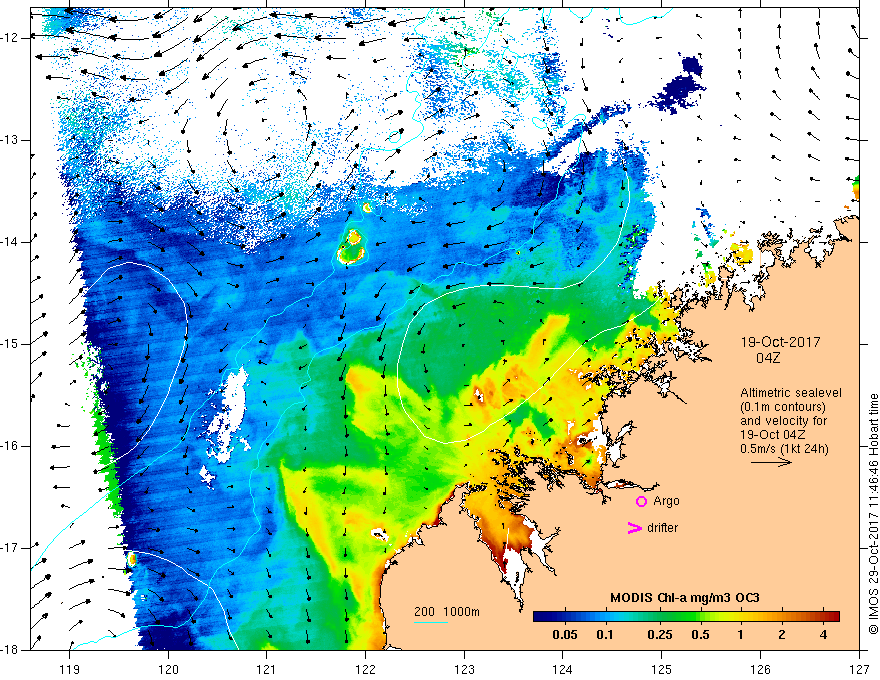Click the Chl-a color bar scale
Image resolution: width=880 pixels, height=680 pixels.
pos(686,616)
